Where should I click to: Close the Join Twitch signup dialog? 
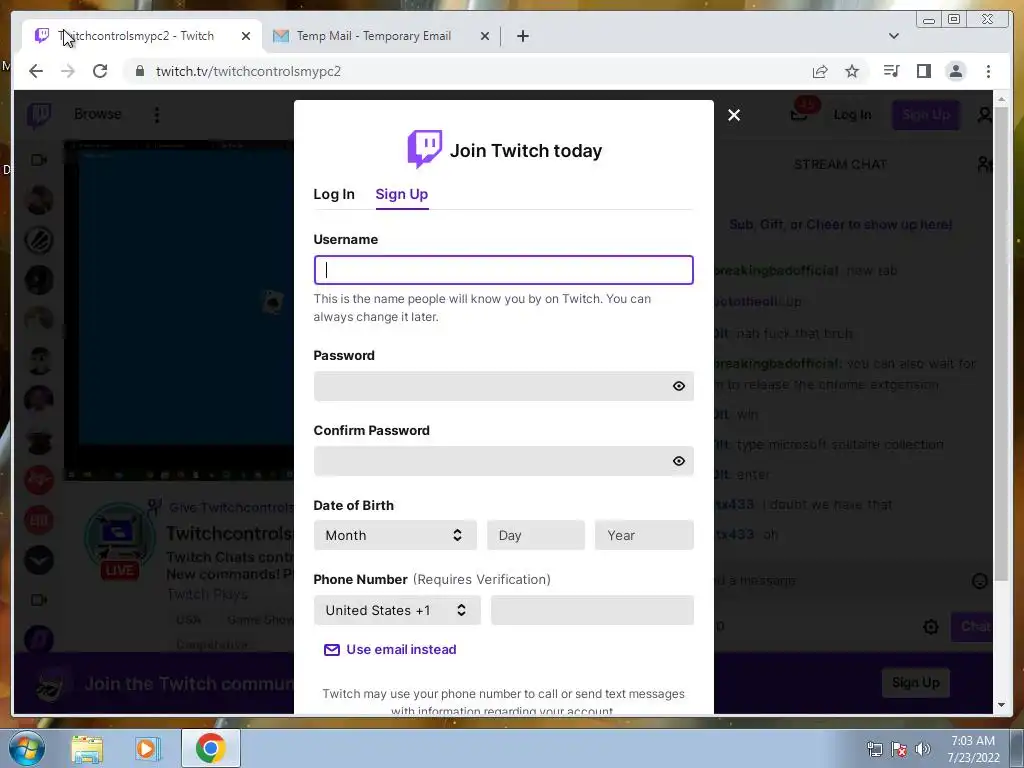point(734,115)
